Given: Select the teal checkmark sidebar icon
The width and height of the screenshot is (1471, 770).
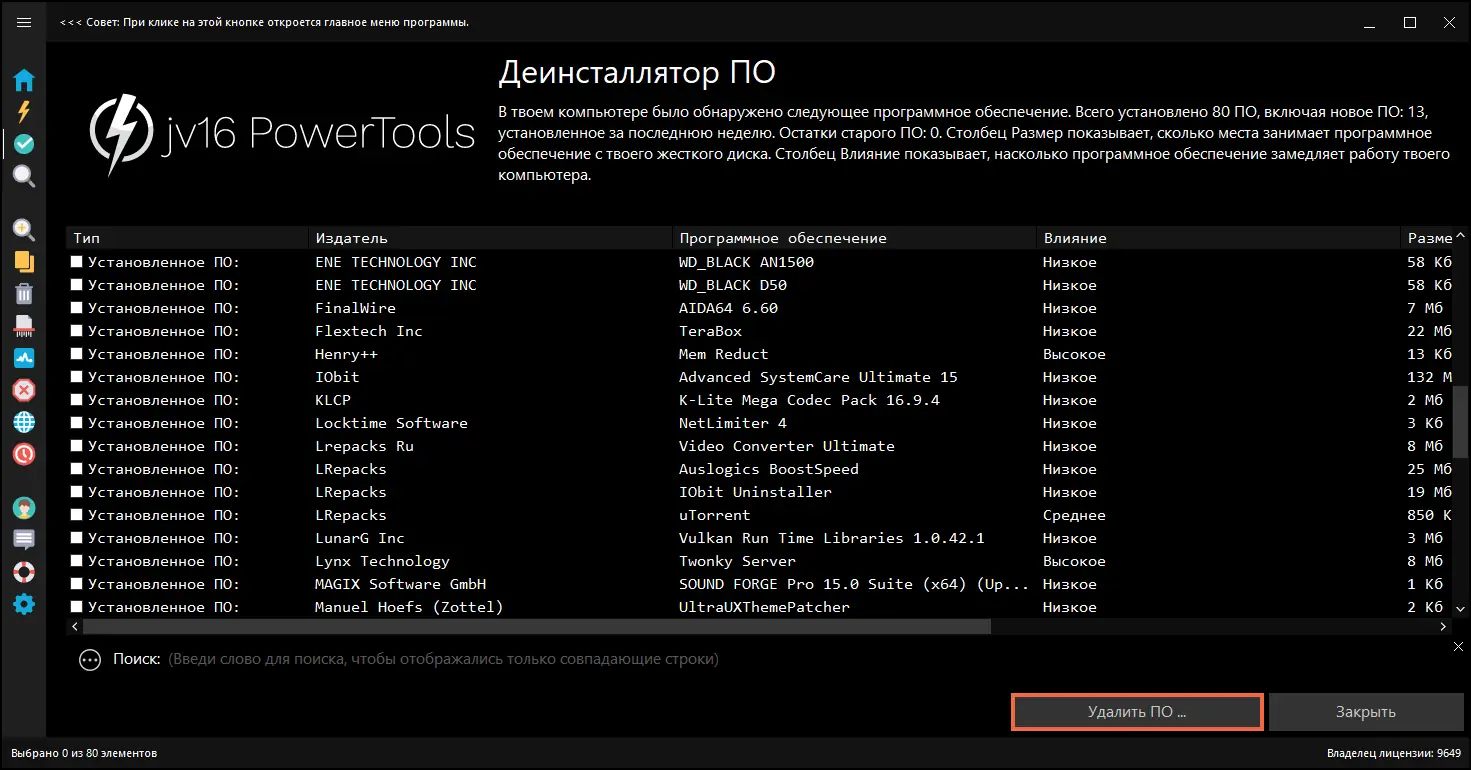Looking at the screenshot, I should pos(24,144).
